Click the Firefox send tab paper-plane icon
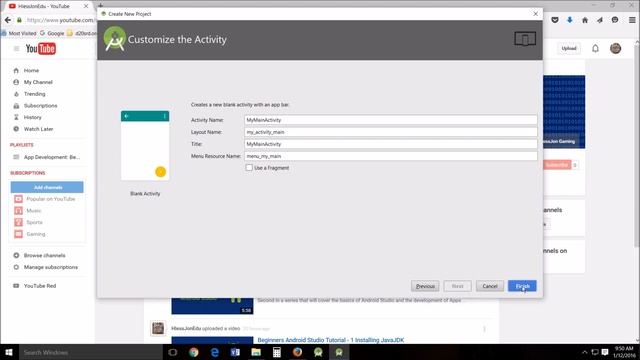Screen dimensions: 640x360 [600, 20]
